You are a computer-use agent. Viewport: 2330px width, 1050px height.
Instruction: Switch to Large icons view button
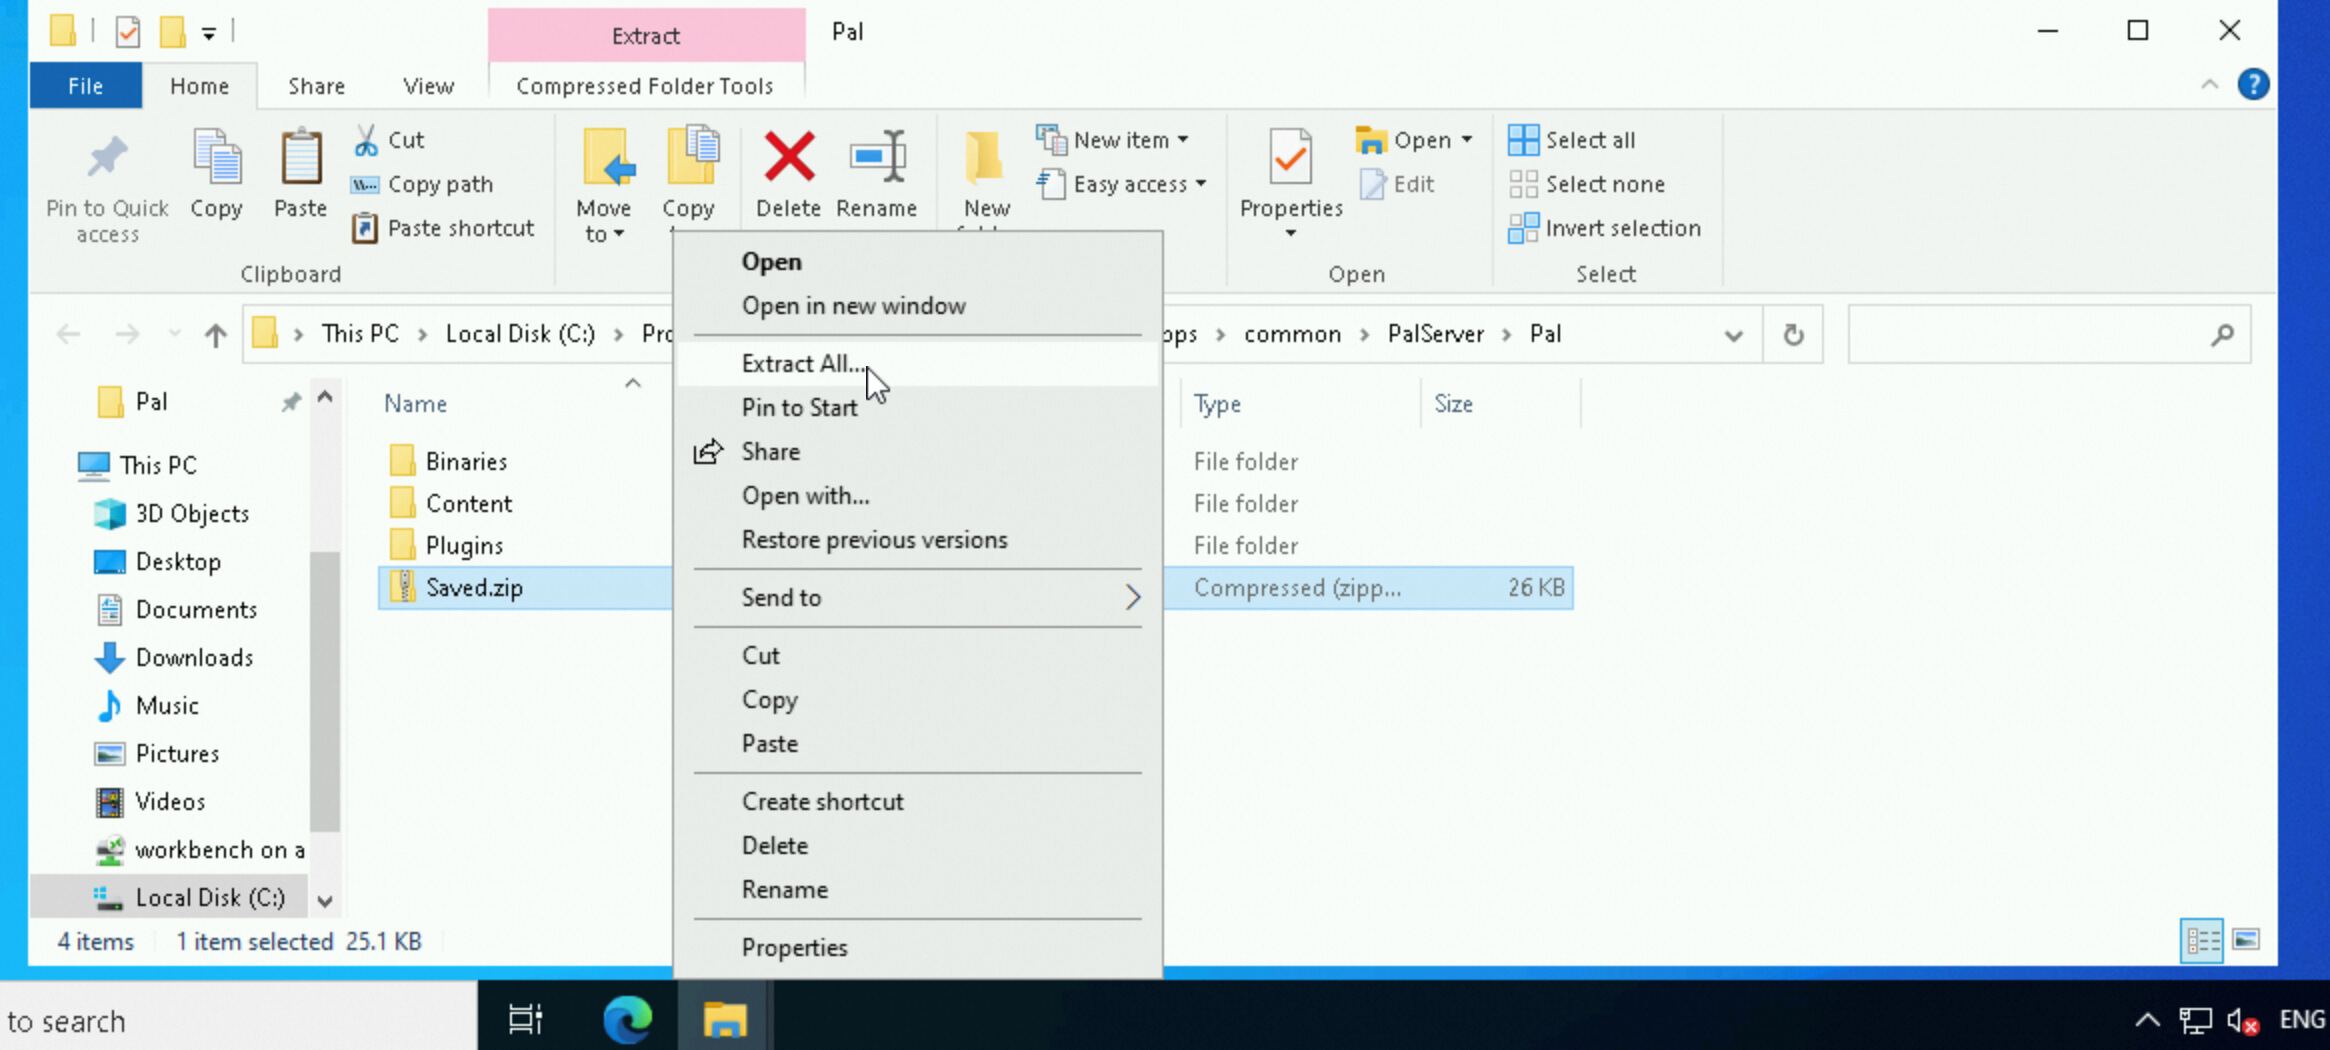[2246, 940]
